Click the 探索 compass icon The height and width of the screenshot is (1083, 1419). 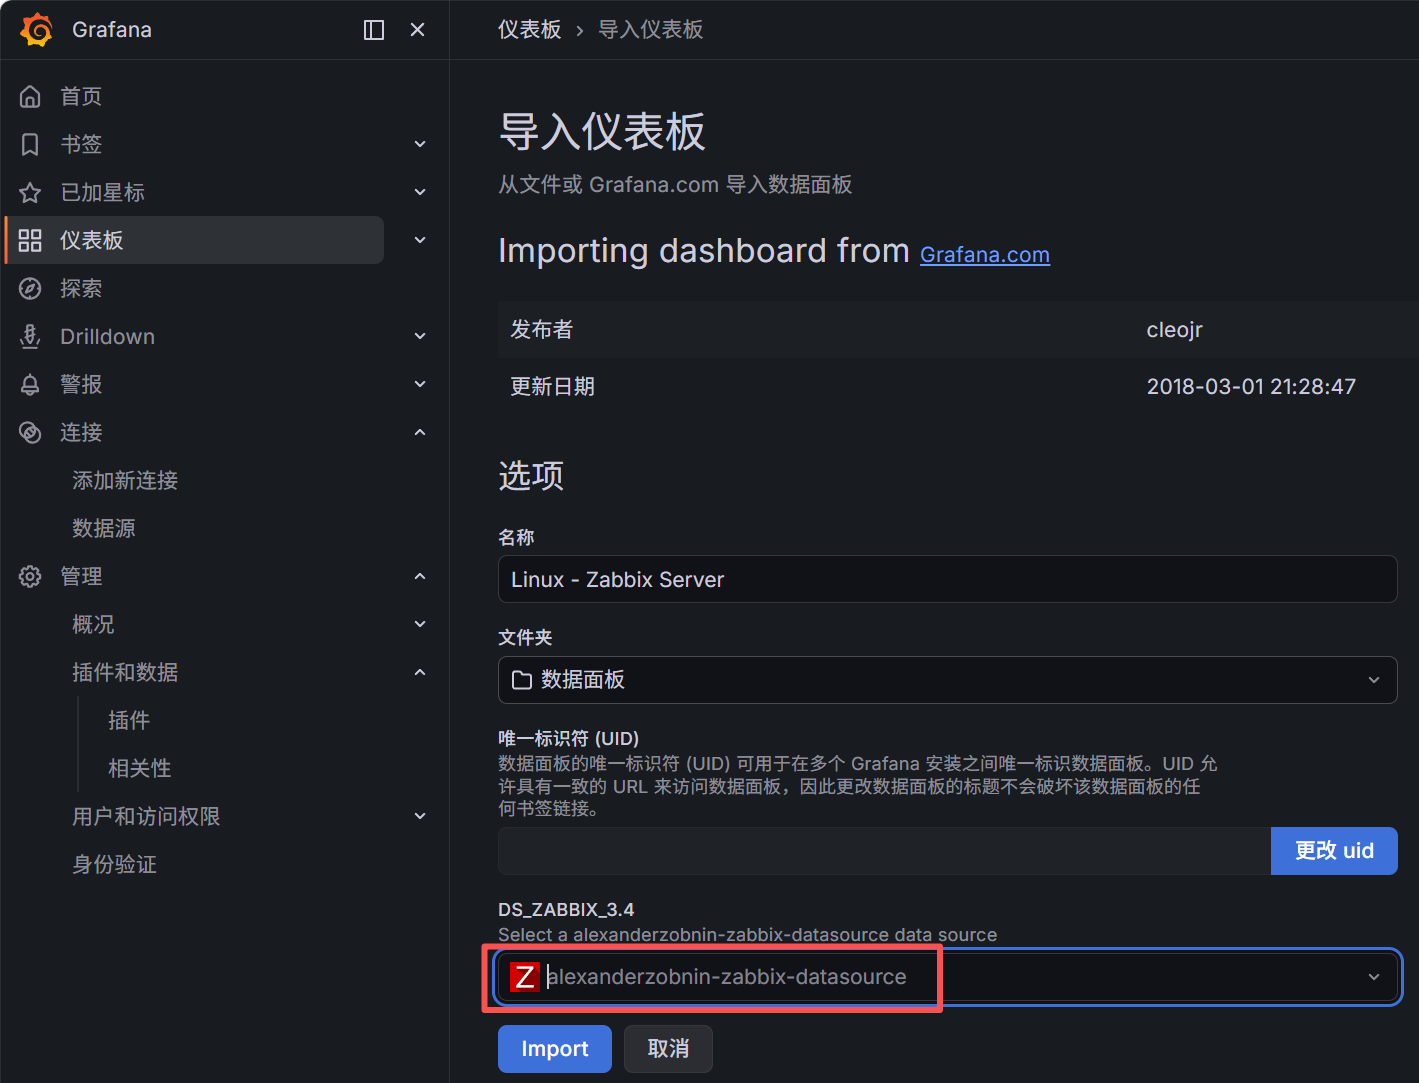(x=31, y=288)
